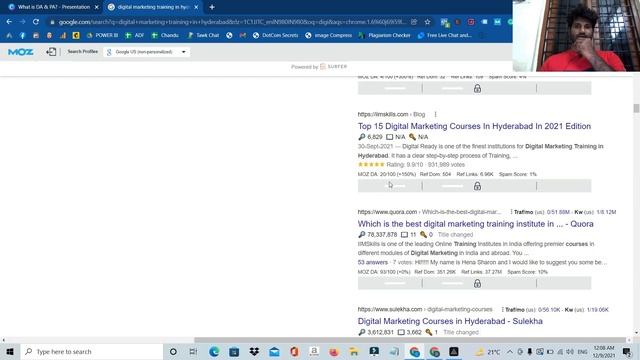Click the MozBar export/sign-in icon
Viewport: 640px width, 360px height.
click(x=51, y=52)
